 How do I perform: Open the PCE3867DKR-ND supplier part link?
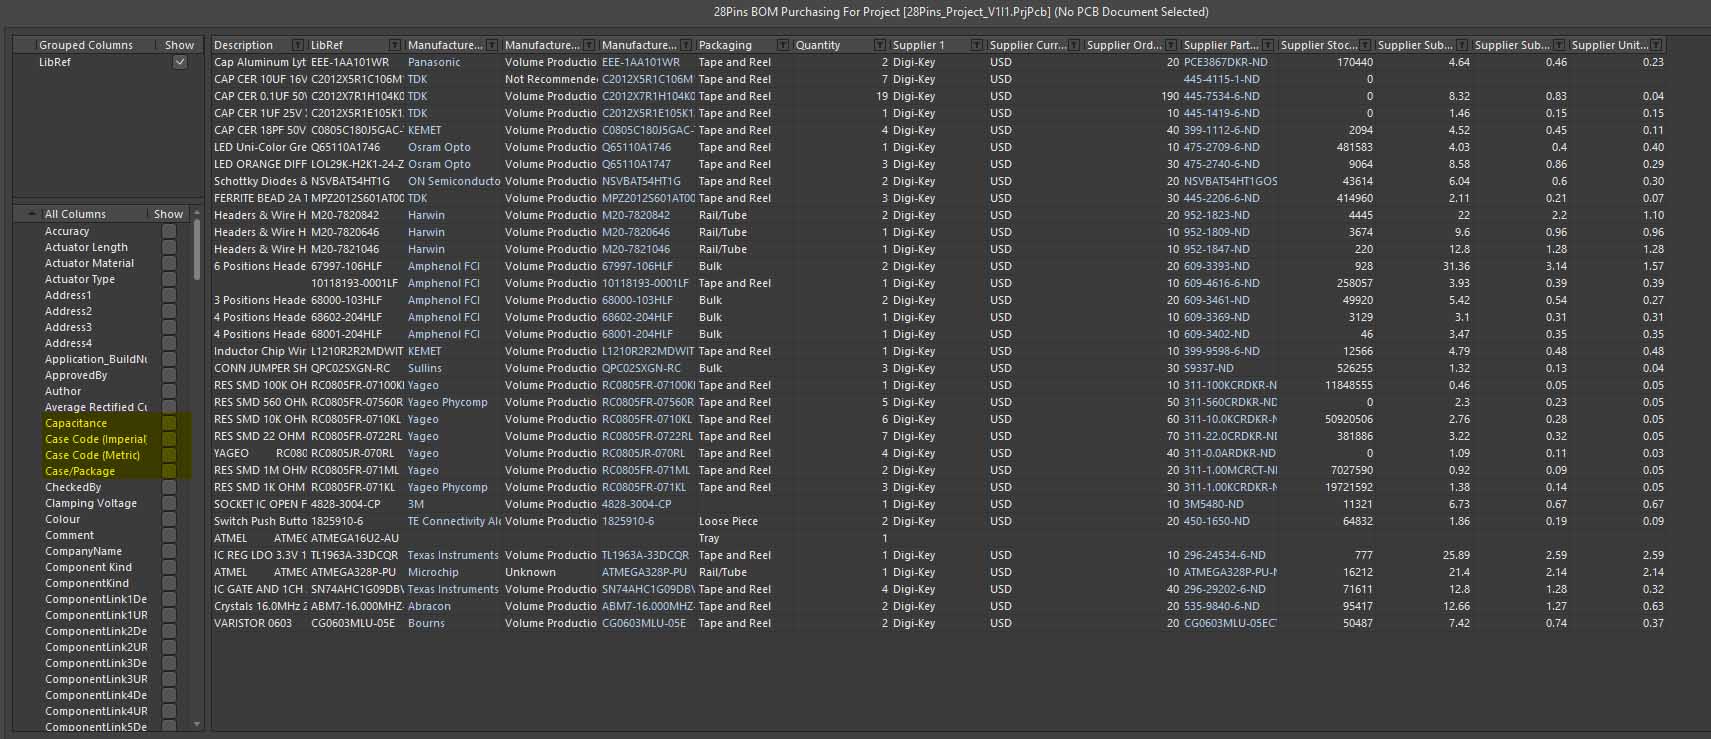click(x=1225, y=62)
